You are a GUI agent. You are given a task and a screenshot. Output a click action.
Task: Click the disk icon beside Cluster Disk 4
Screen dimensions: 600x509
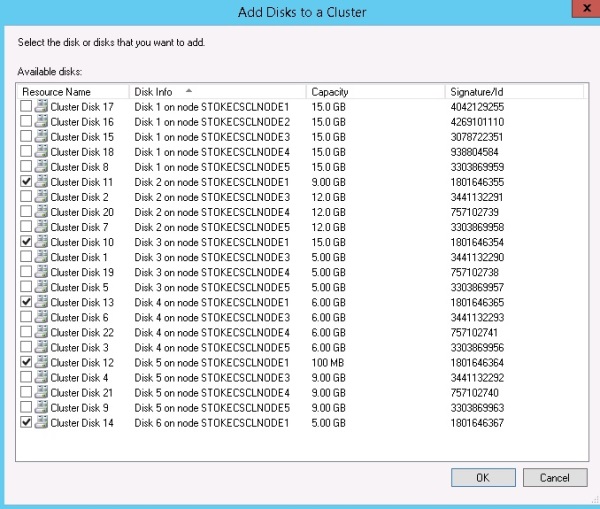41,377
